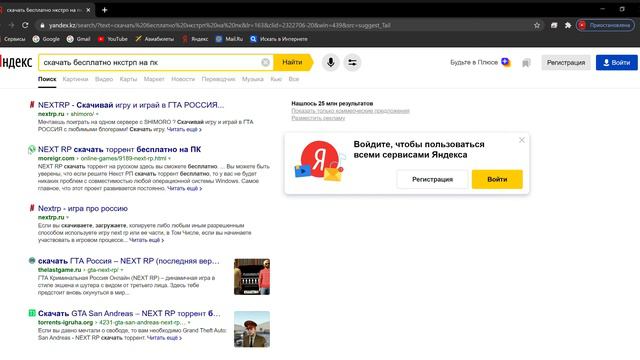The height and width of the screenshot is (360, 640).
Task: Bookmark this page with star icon
Action: 537,25
